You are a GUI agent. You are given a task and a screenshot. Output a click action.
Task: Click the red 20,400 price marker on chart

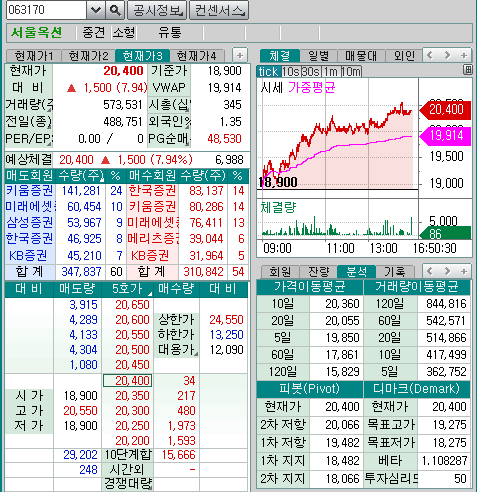[445, 110]
